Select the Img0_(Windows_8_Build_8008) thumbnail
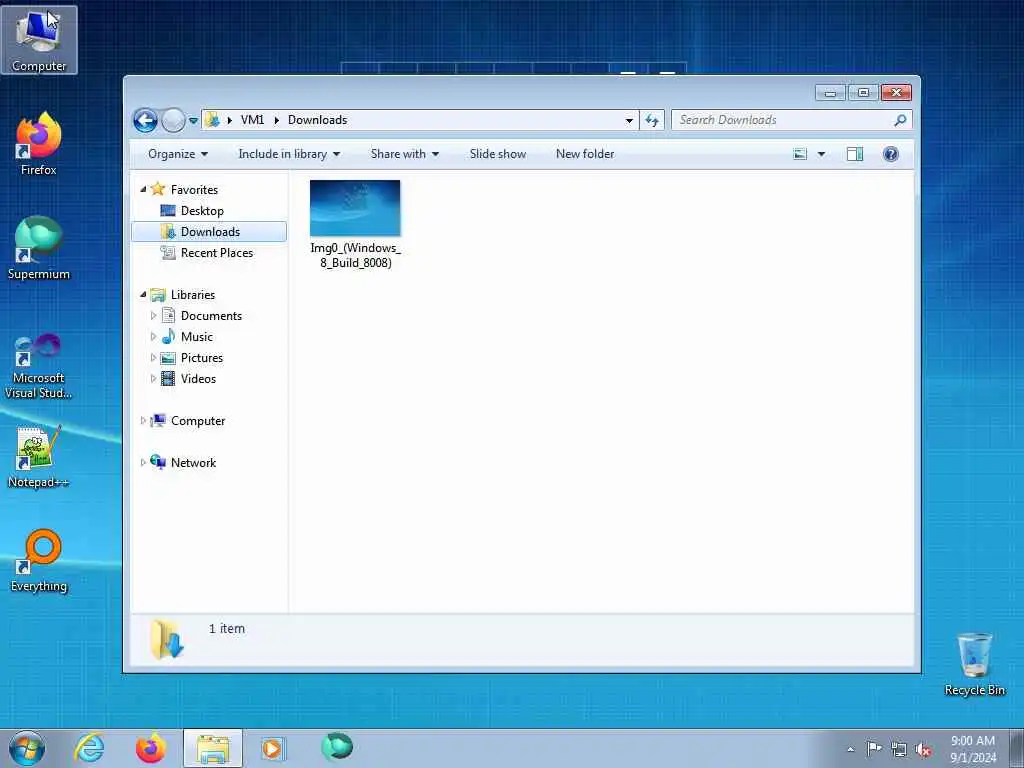The image size is (1024, 768). coord(355,208)
